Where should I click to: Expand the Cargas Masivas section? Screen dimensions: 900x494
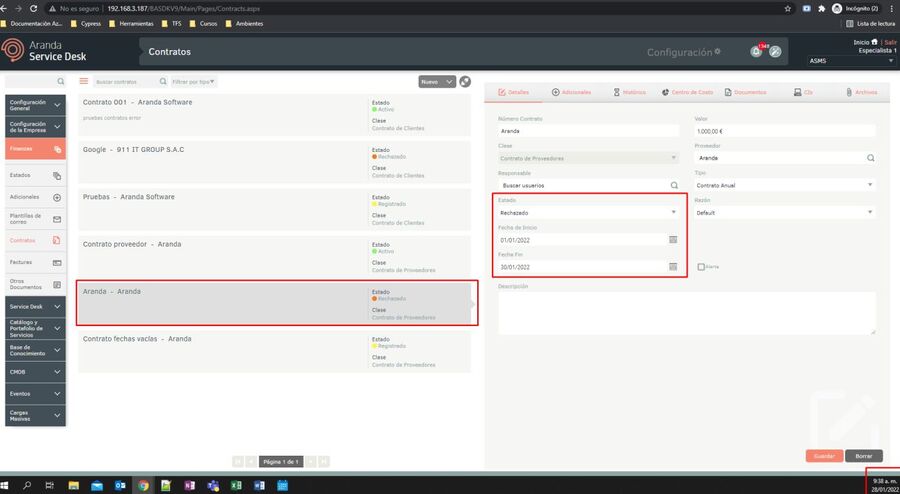click(36, 416)
